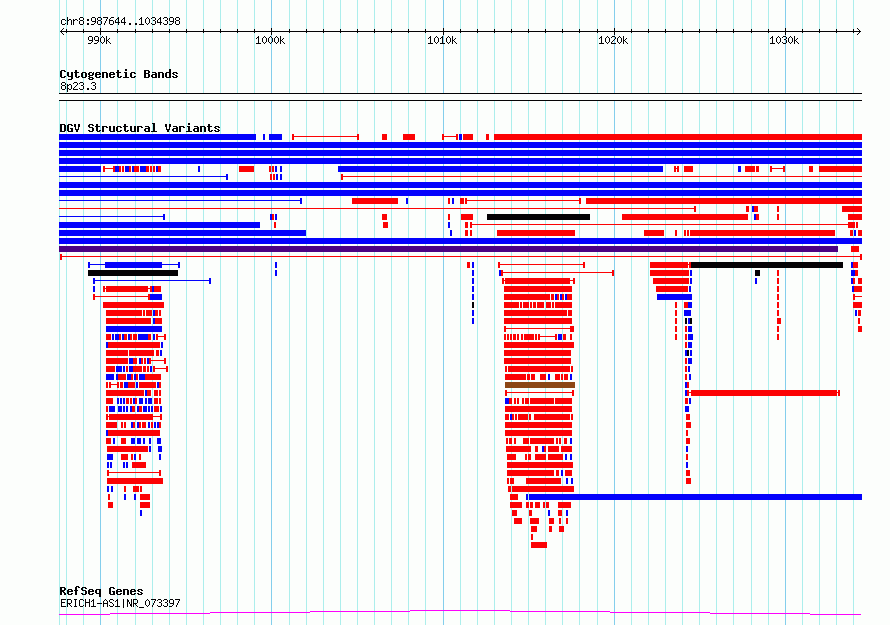Image resolution: width=890 pixels, height=625 pixels.
Task: Click the 8p23.3 band label
Action: click(78, 86)
